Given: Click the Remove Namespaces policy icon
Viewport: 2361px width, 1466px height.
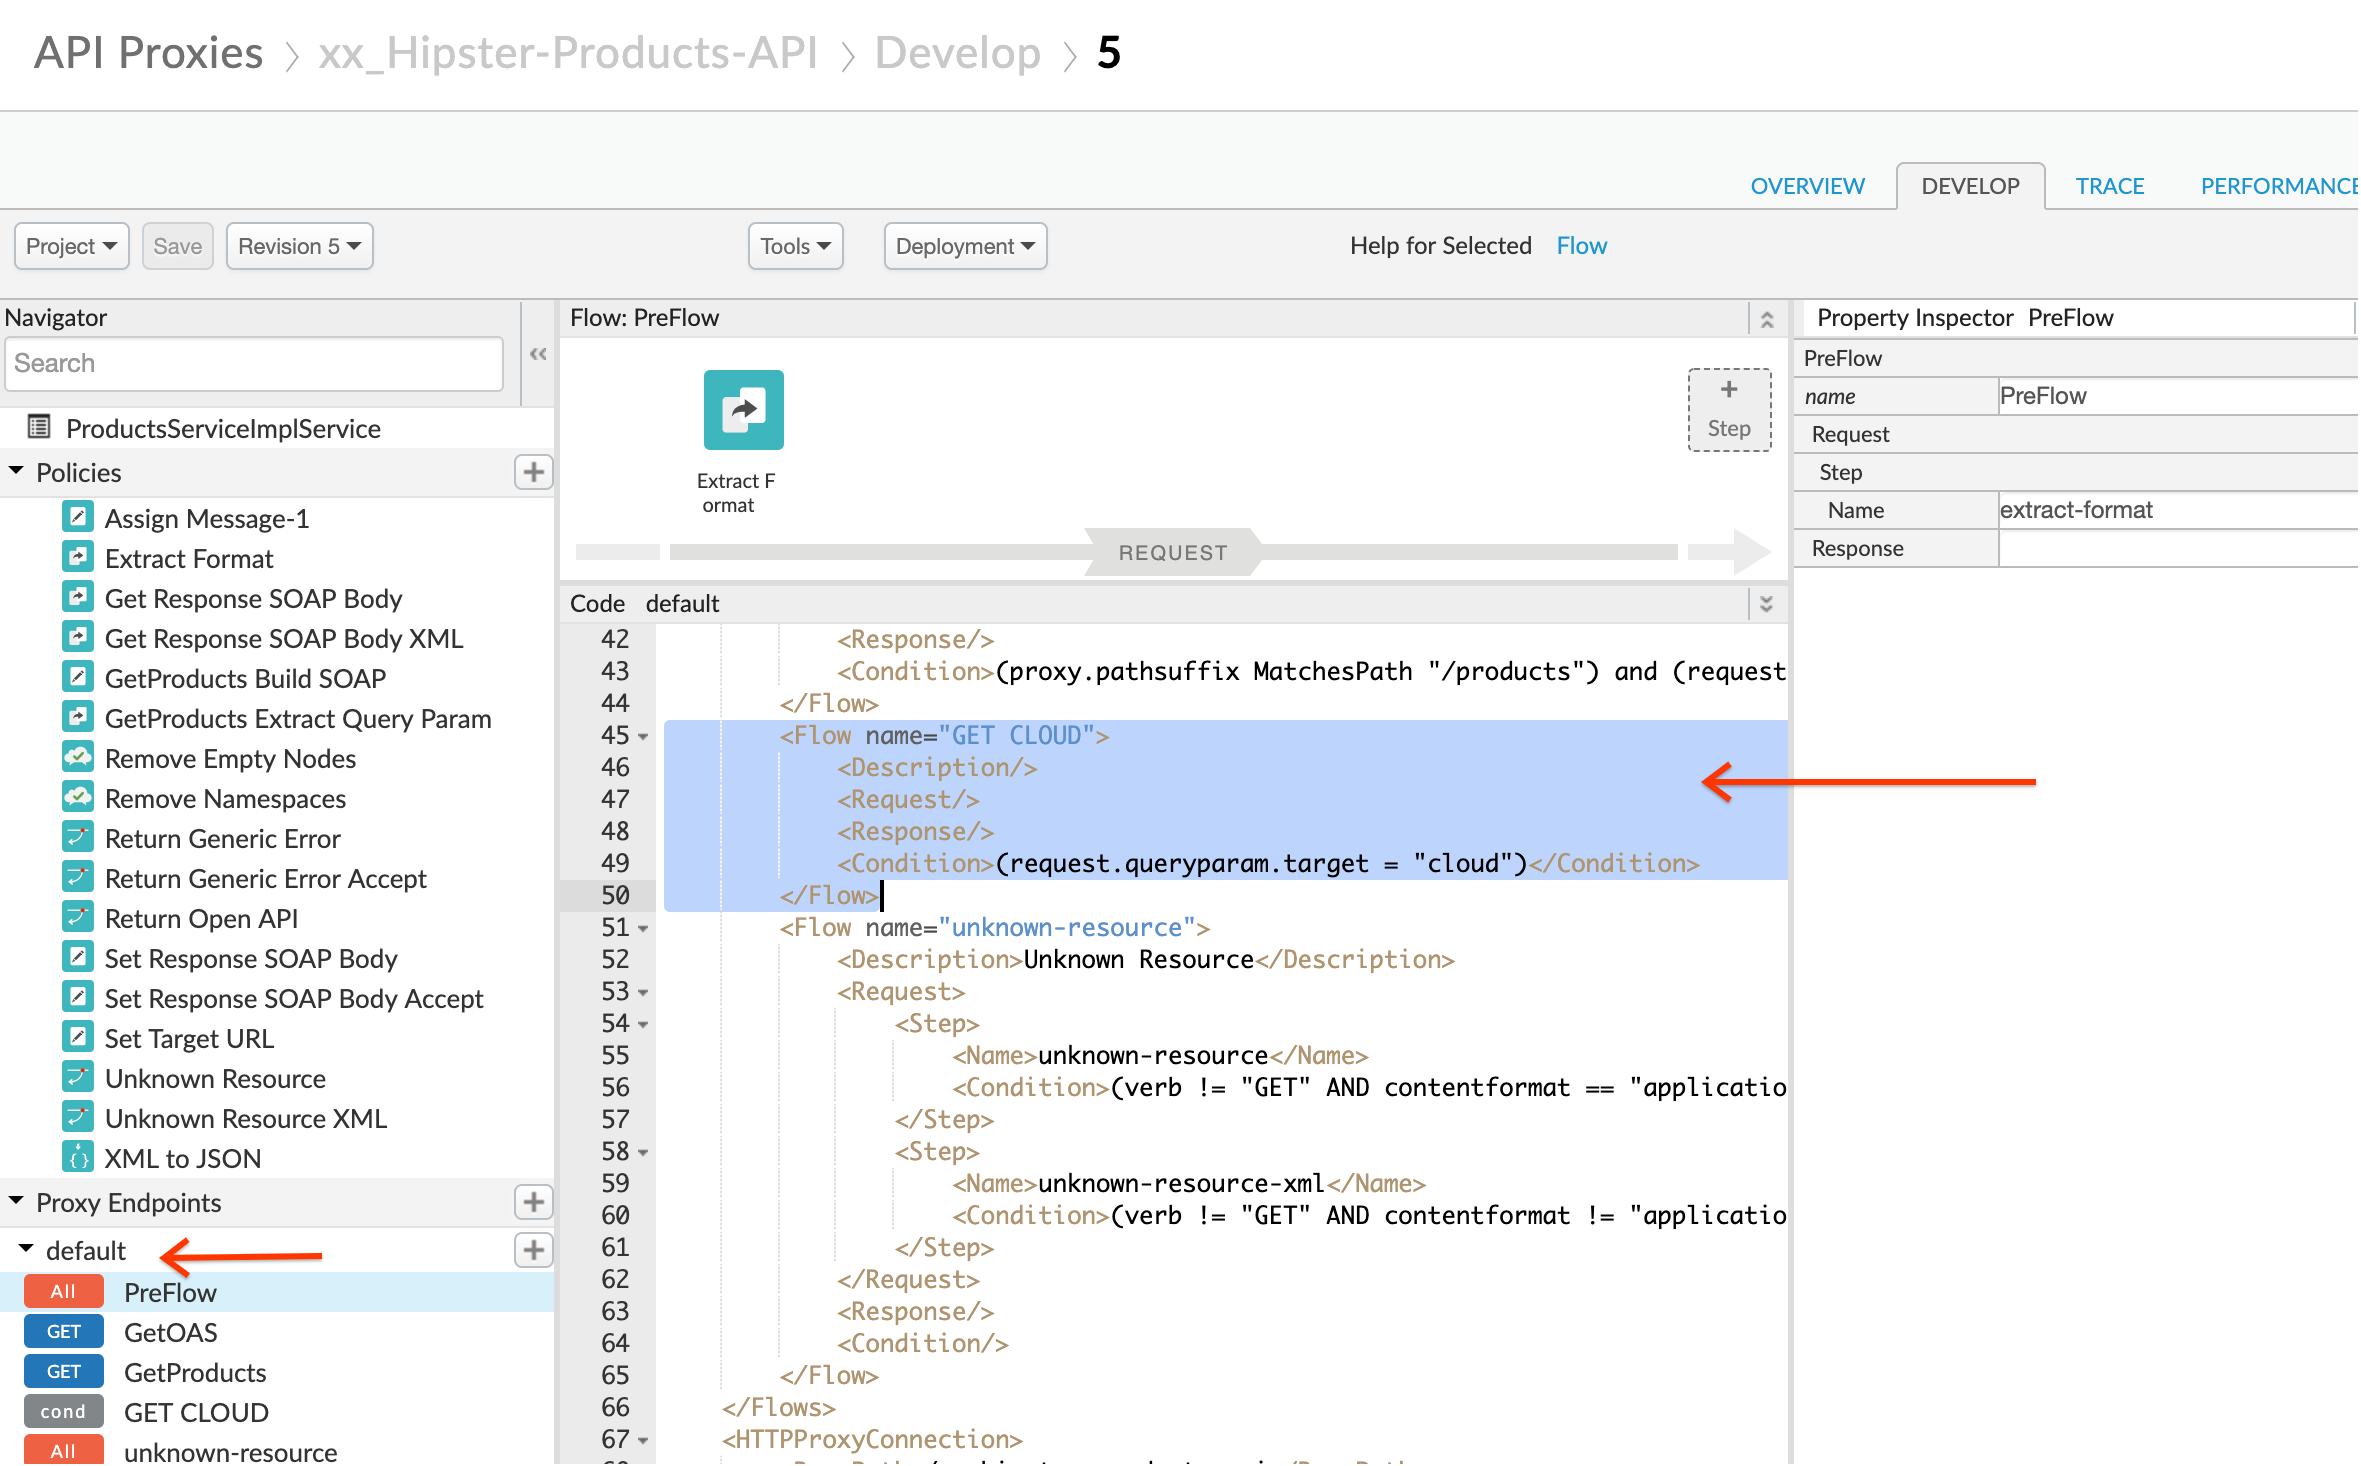Looking at the screenshot, I should pos(78,797).
